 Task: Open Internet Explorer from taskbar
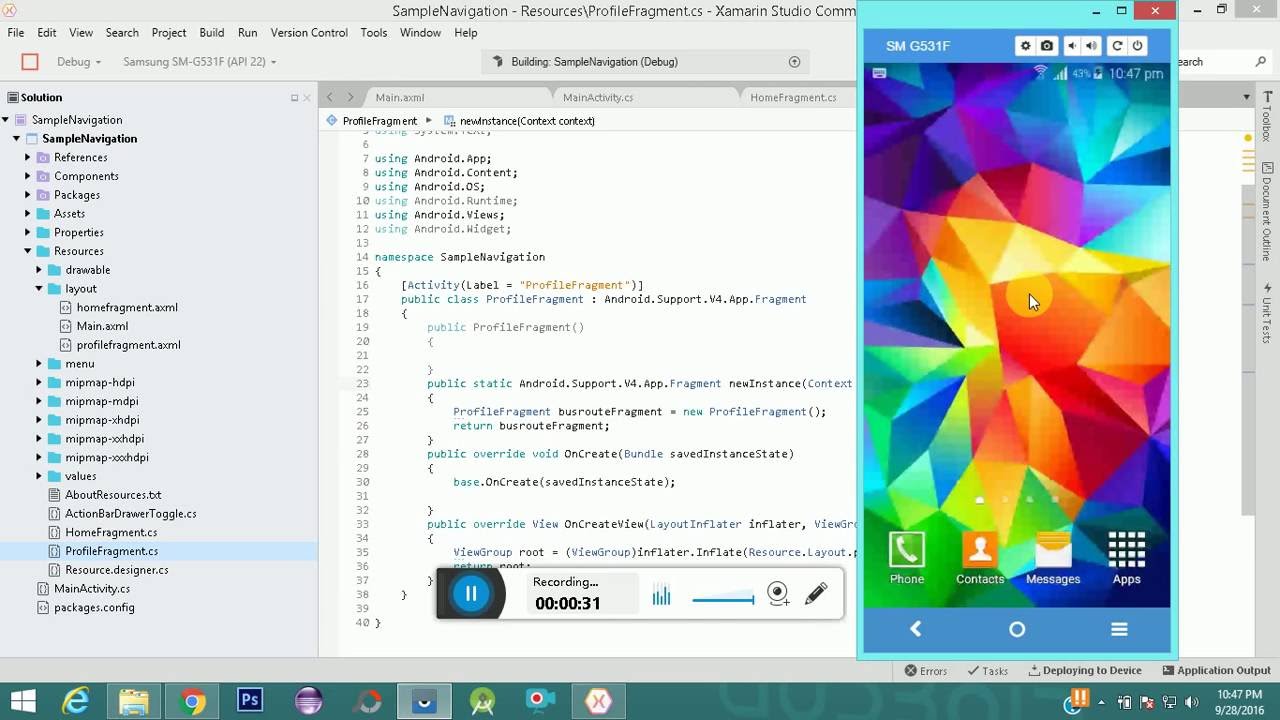[76, 701]
